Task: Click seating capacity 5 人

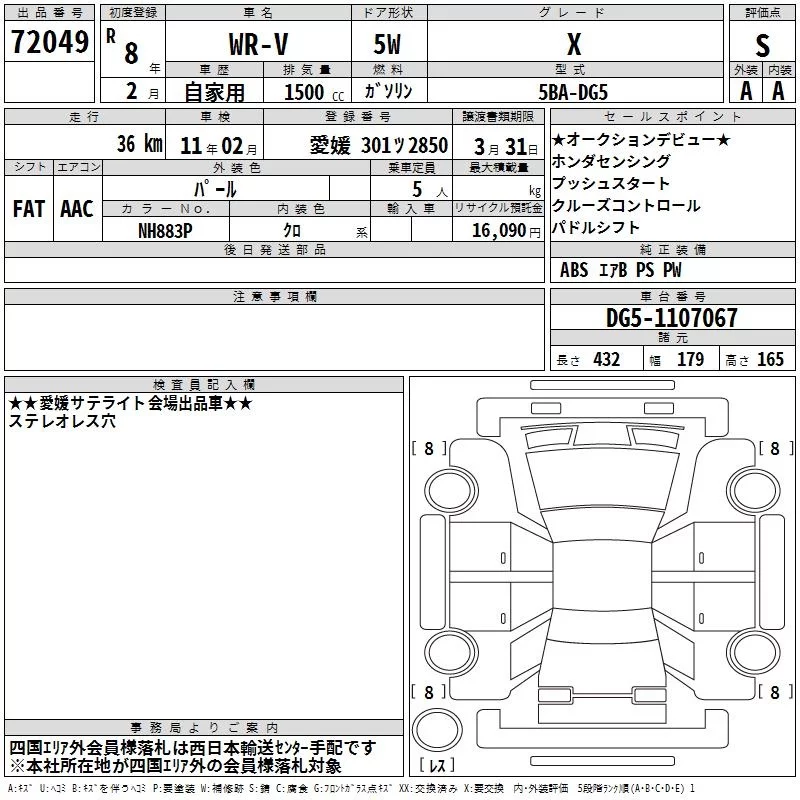Action: pyautogui.click(x=430, y=190)
